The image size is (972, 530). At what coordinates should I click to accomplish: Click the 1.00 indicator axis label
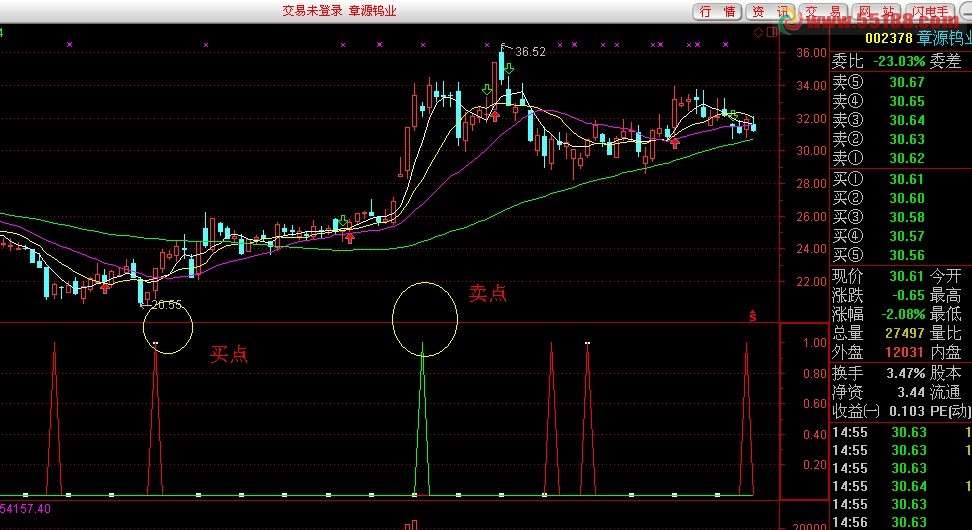[x=815, y=343]
